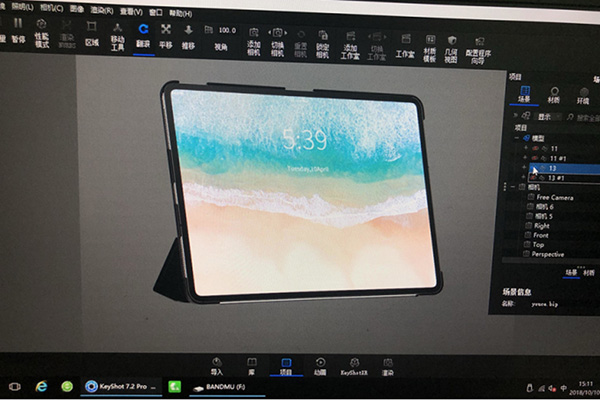Launch 配置程序向导 configurator wizard
Screen dimensions: 600x400
coord(478,51)
